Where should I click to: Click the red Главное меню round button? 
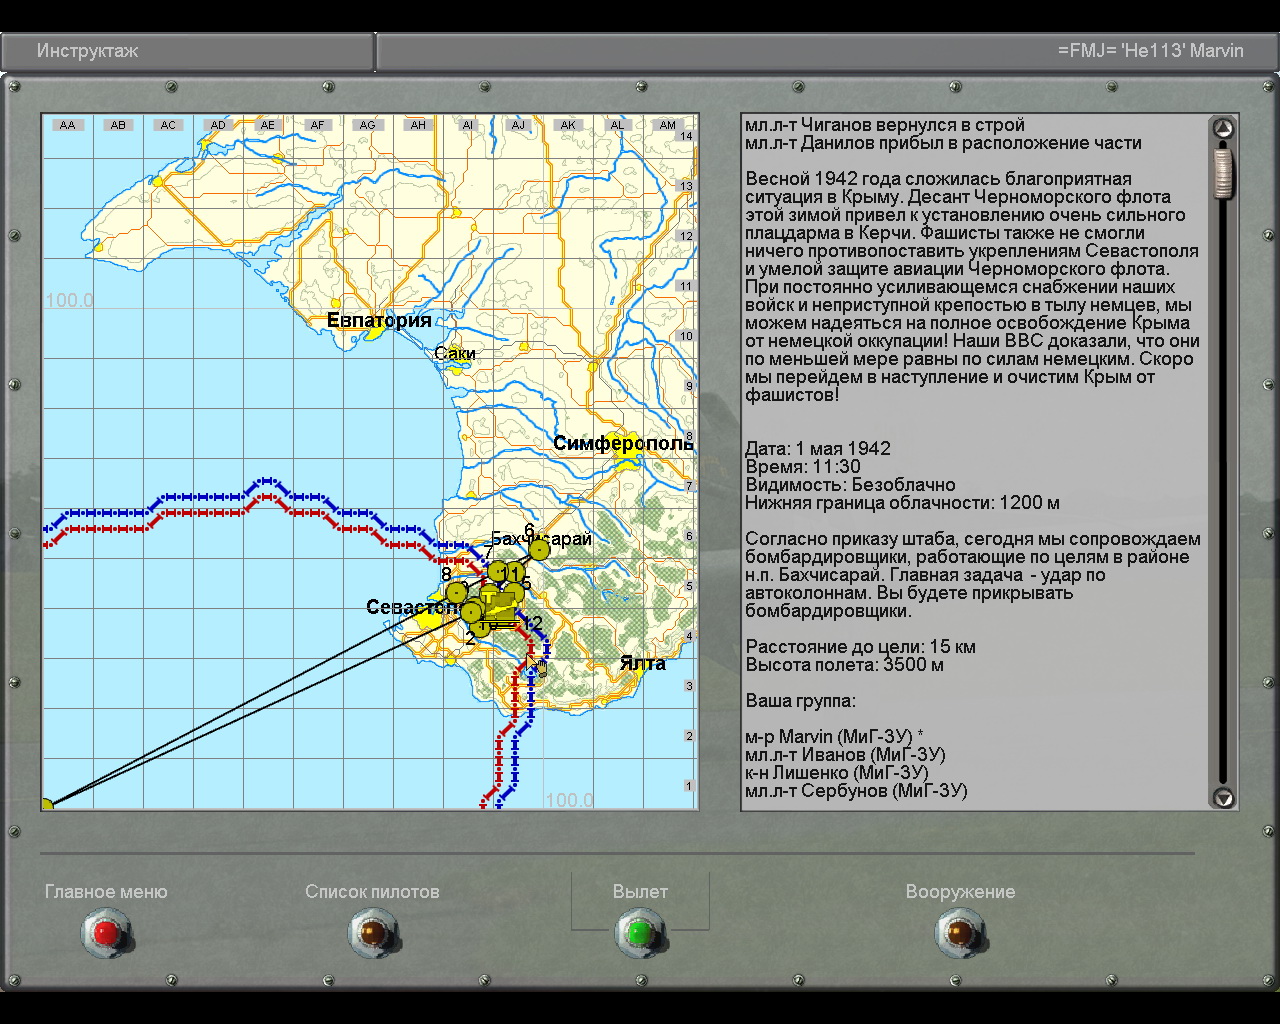(x=105, y=933)
